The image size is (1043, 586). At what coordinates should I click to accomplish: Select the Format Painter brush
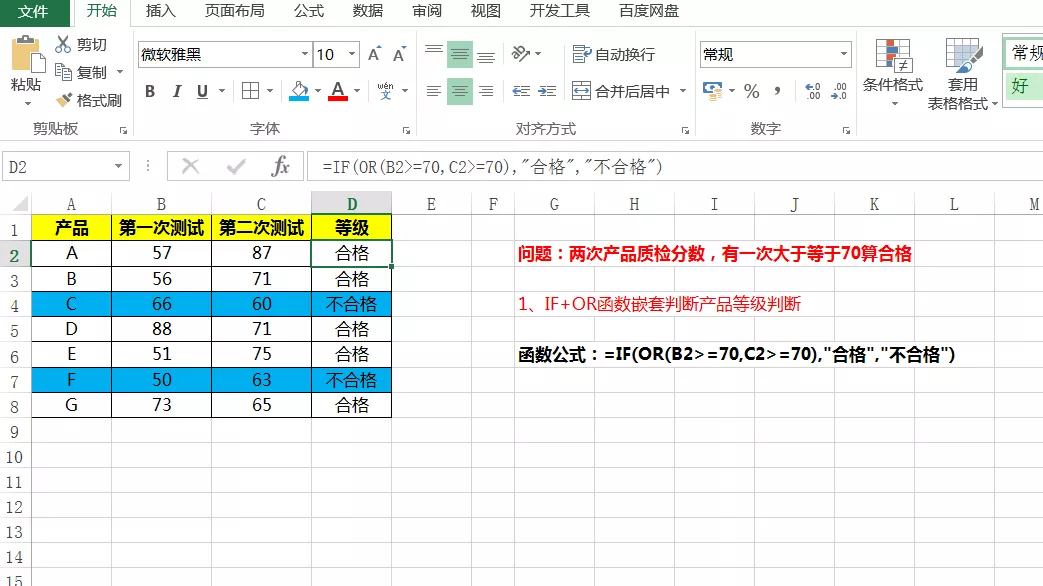point(64,100)
